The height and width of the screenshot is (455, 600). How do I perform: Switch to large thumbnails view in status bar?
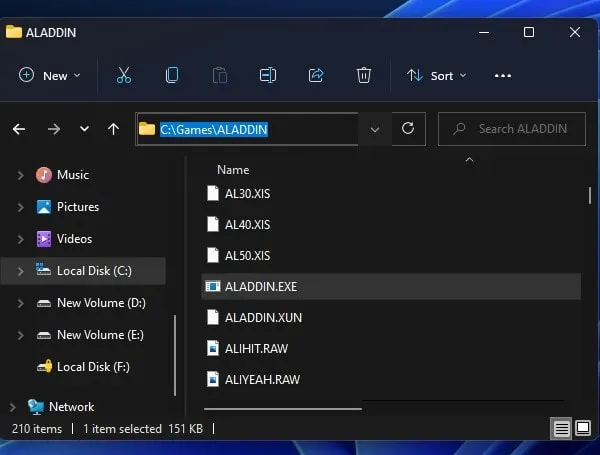[583, 427]
